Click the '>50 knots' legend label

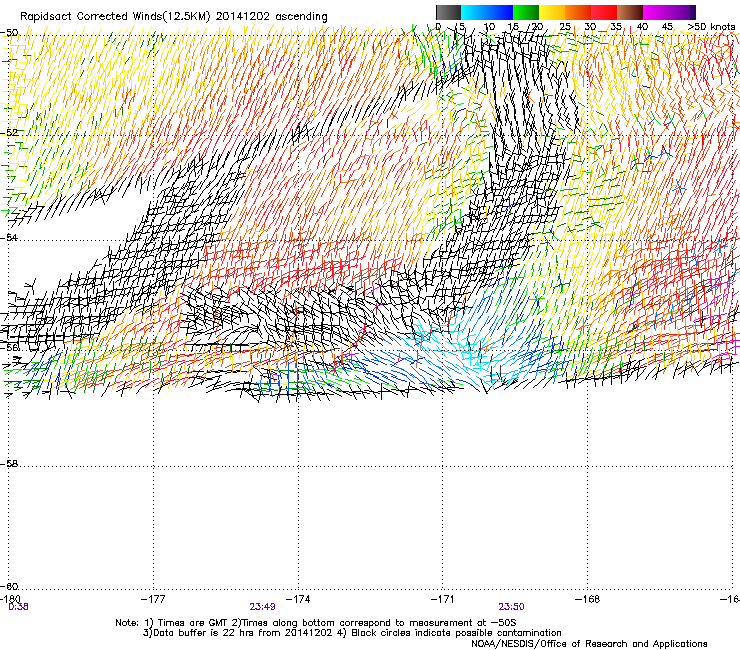(711, 27)
